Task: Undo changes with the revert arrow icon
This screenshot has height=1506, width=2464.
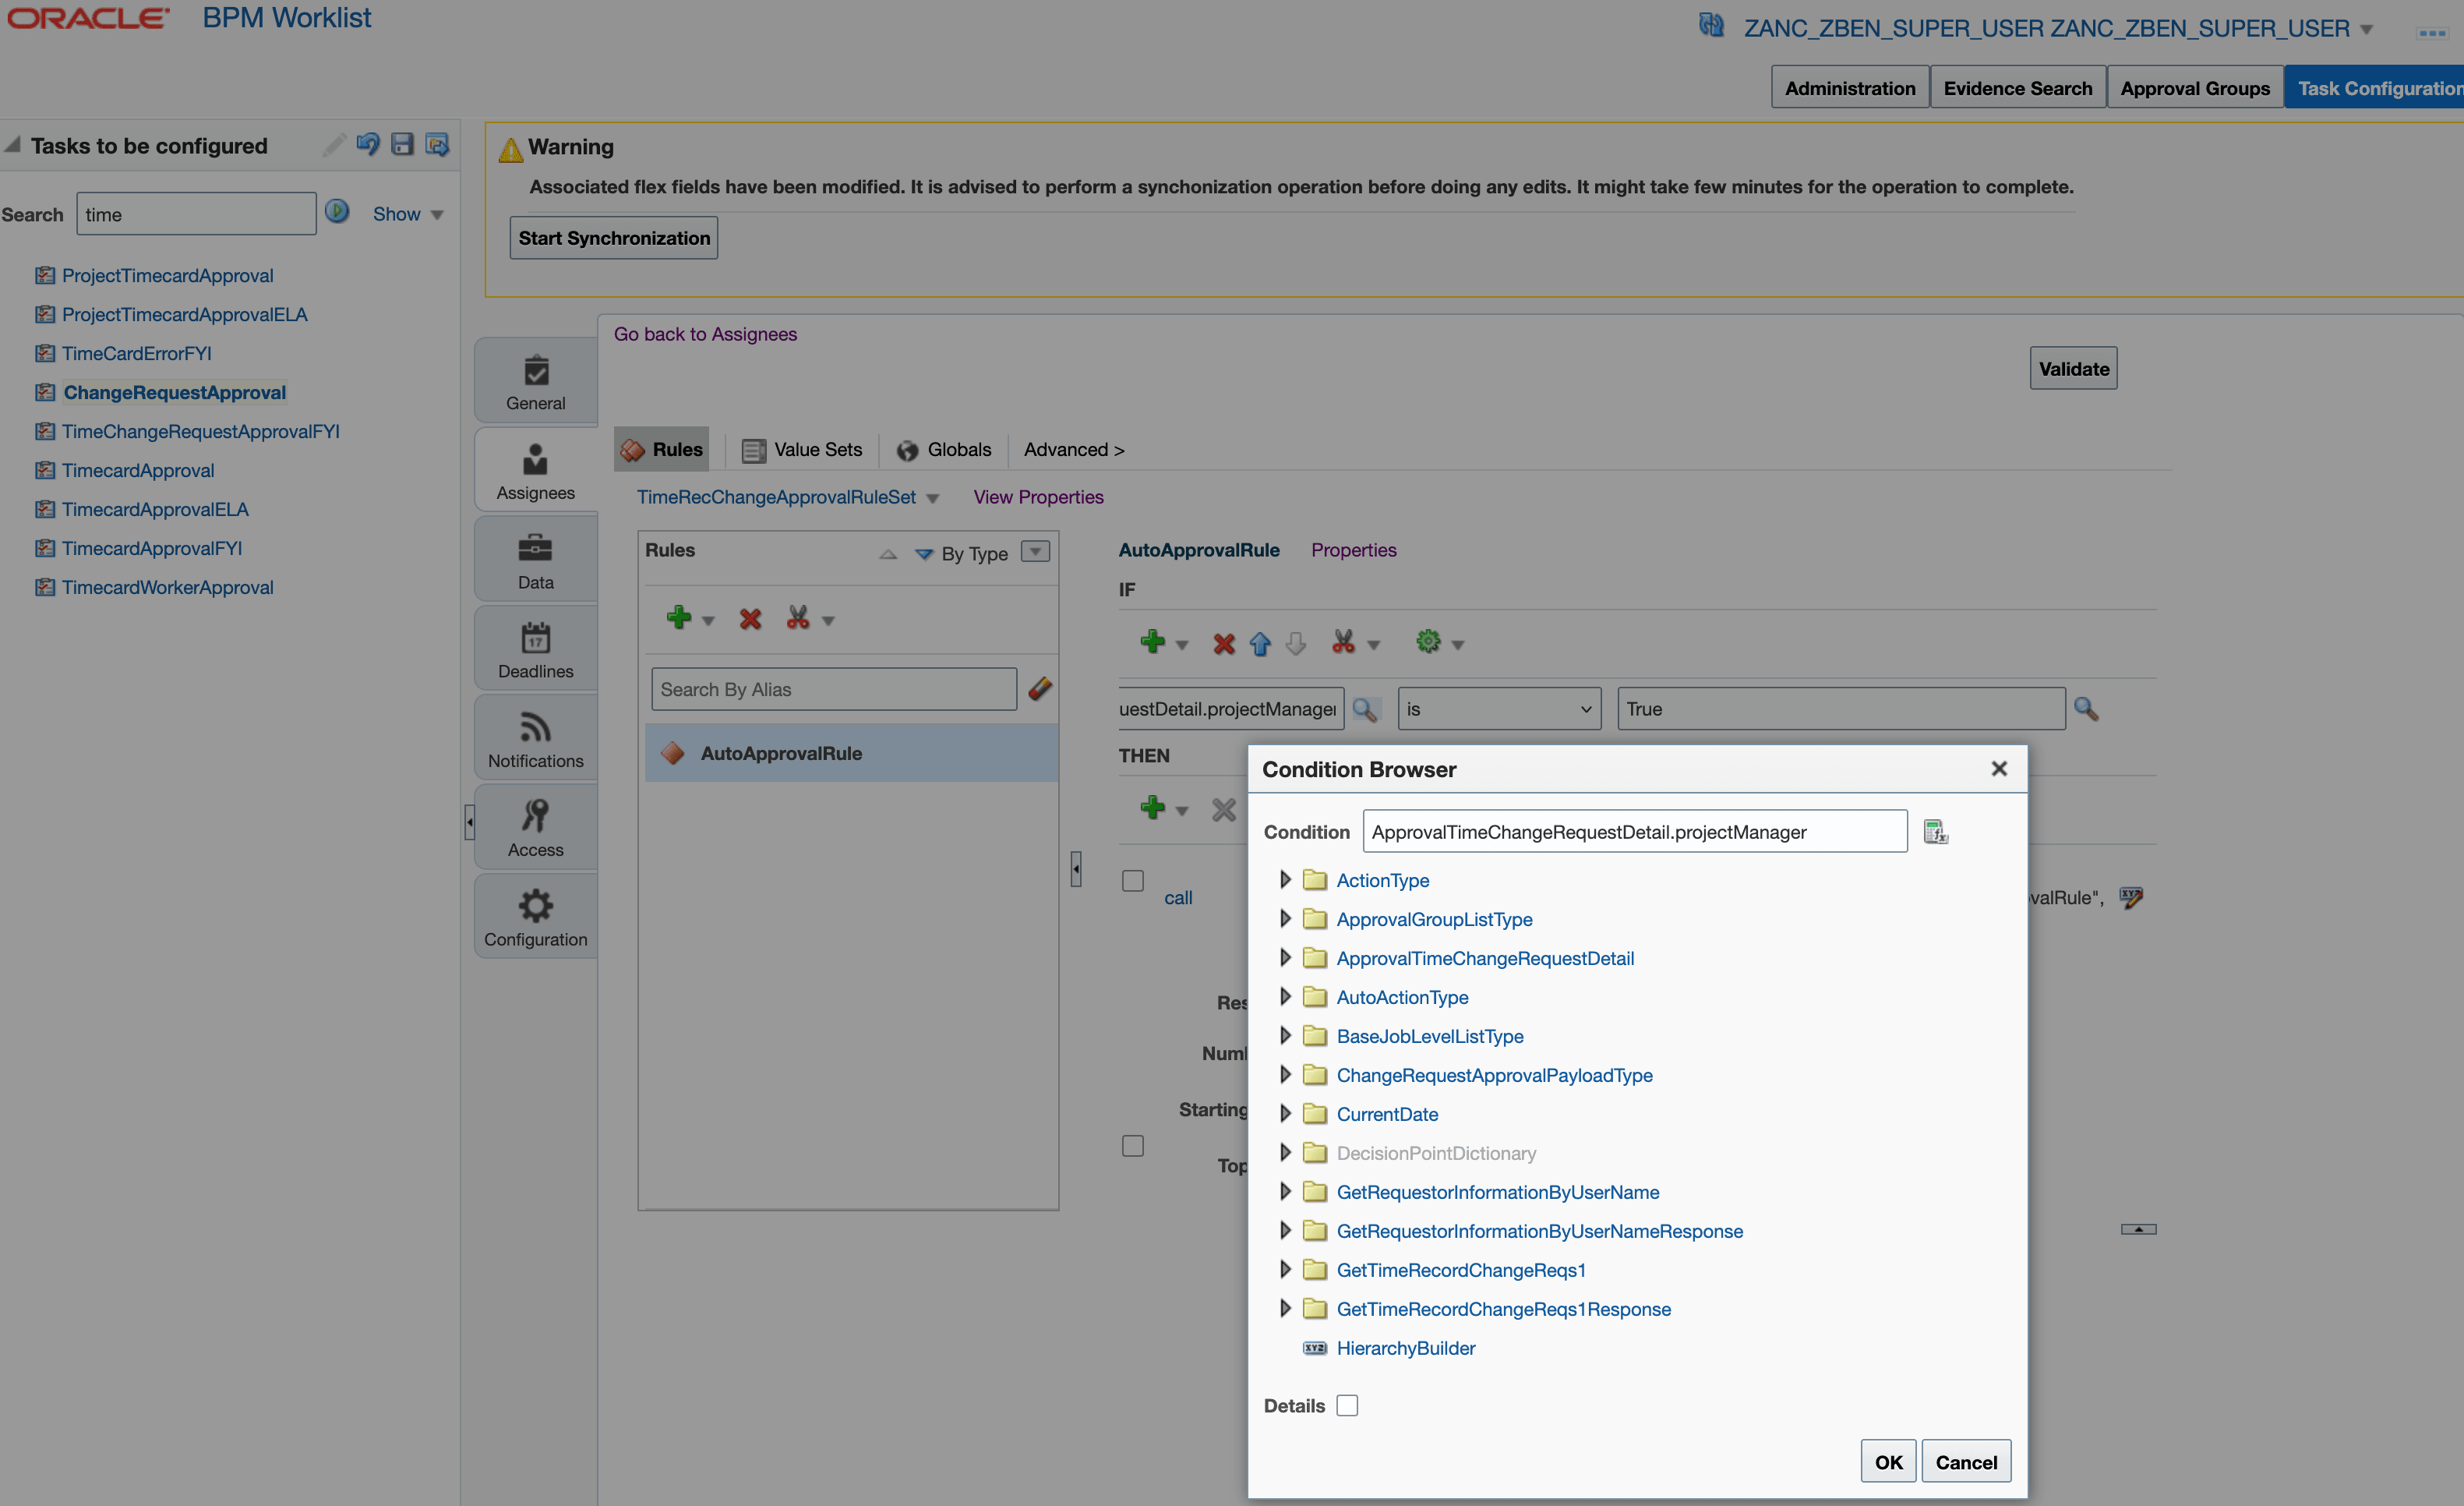Action: pos(368,145)
